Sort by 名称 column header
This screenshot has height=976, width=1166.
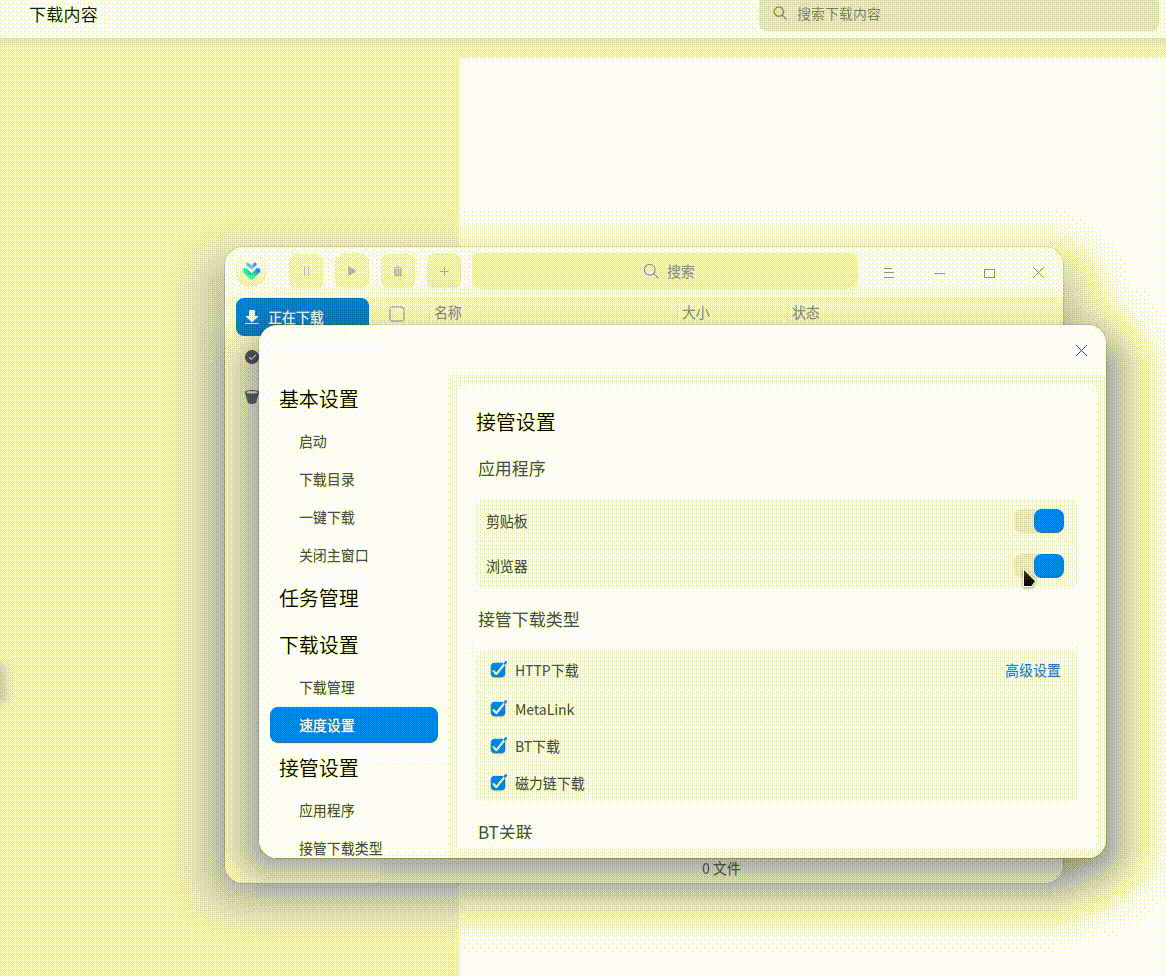coord(448,313)
